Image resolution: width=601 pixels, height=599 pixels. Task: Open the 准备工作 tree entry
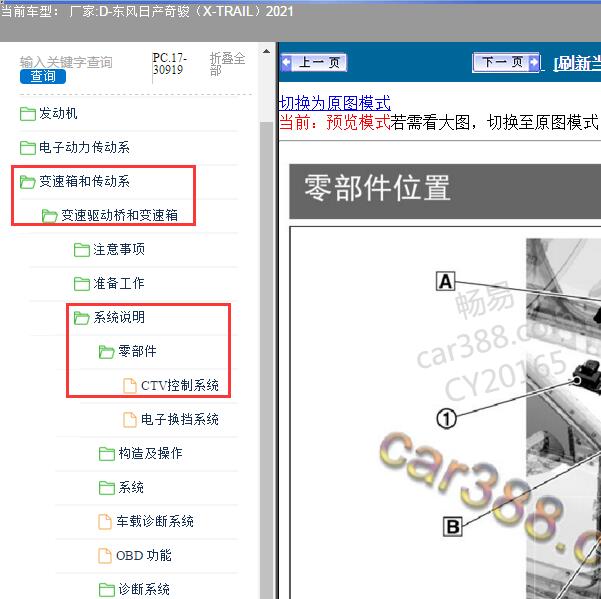(x=119, y=284)
